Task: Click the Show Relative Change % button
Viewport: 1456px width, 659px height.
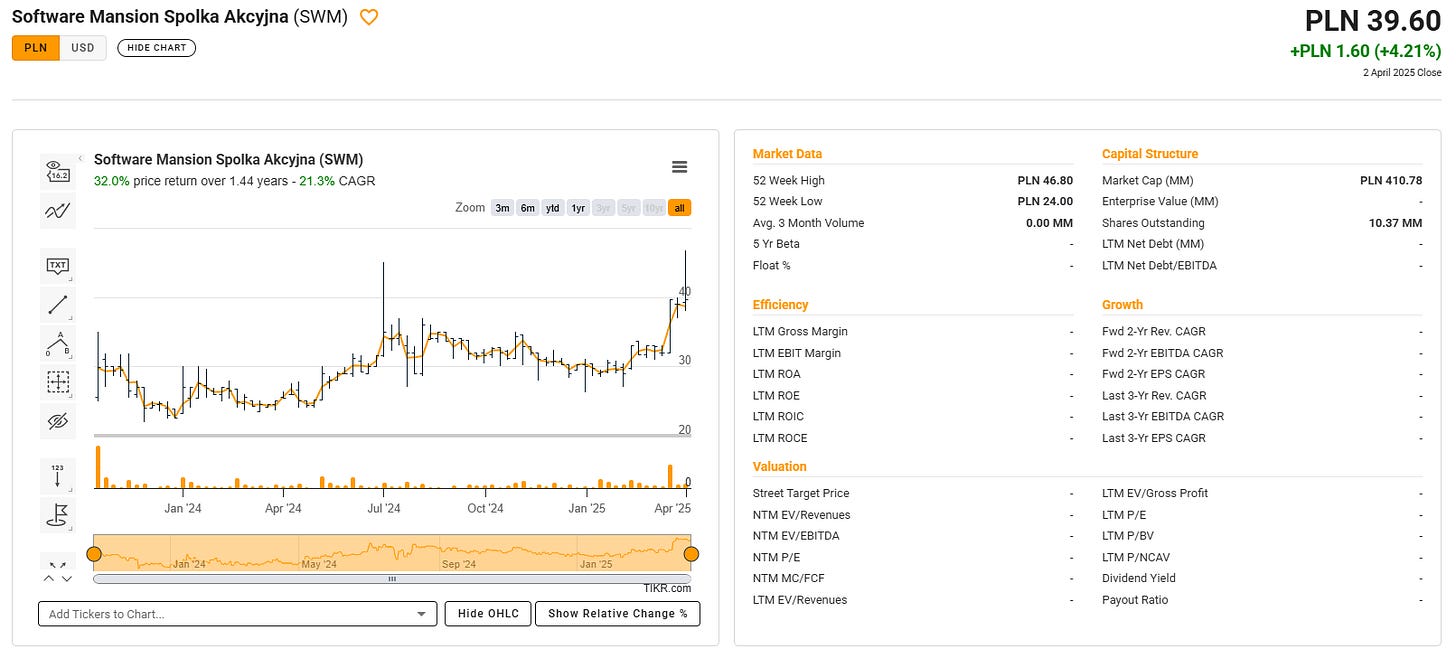Action: (617, 613)
